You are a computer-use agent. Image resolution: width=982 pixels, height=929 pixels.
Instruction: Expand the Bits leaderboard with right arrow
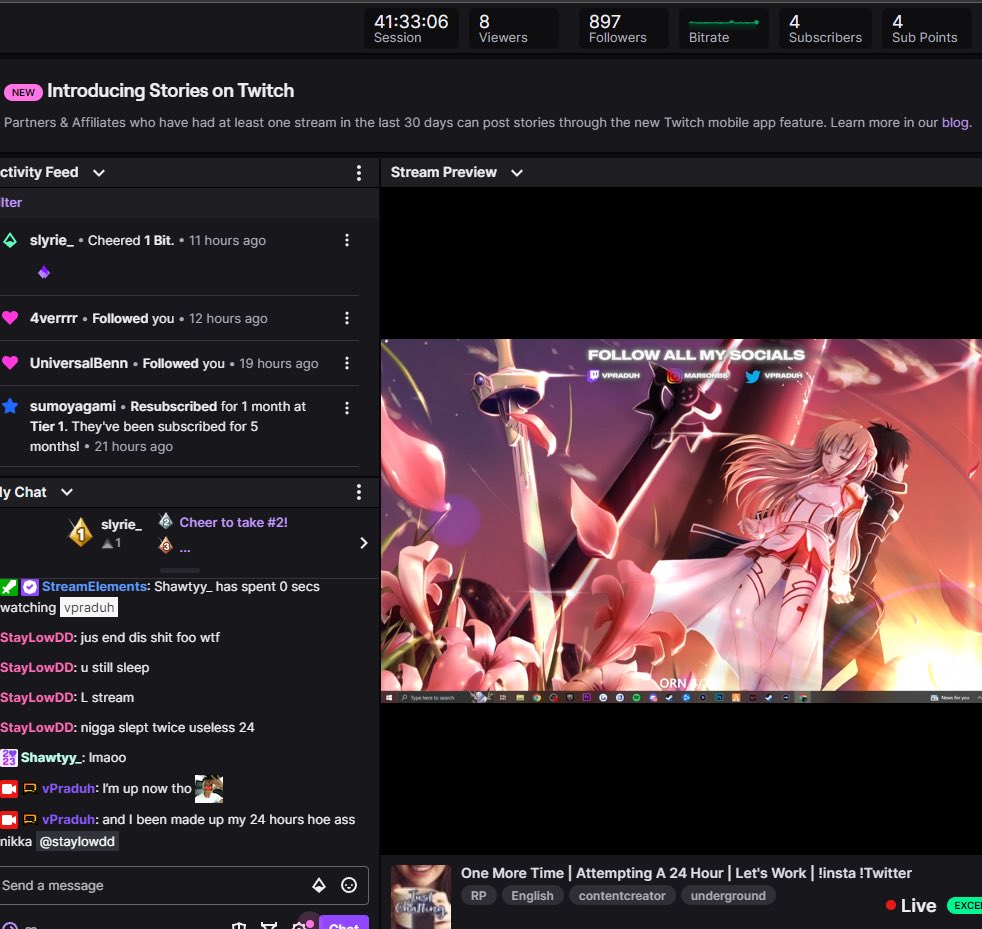click(x=363, y=543)
